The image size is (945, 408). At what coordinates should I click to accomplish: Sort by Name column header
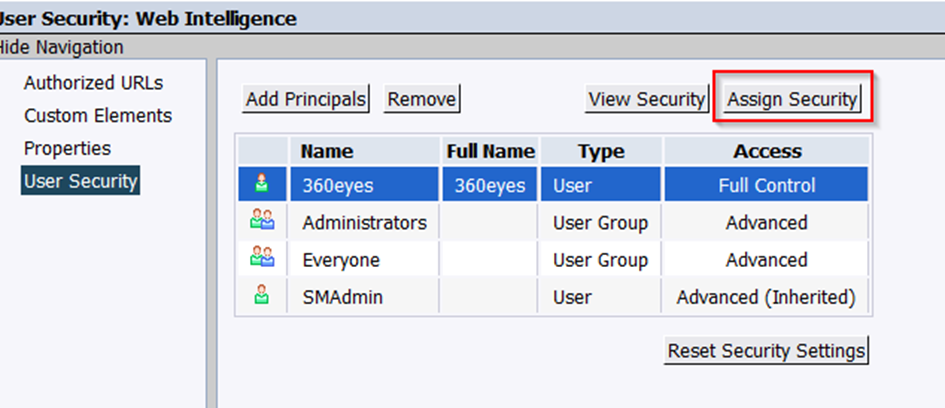pos(327,151)
